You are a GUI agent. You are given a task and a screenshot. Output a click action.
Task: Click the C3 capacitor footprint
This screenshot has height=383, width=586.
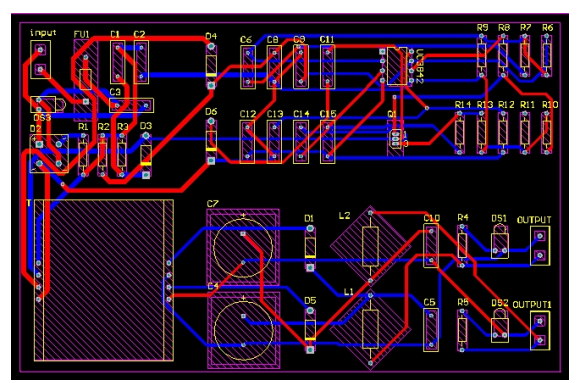tap(131, 105)
